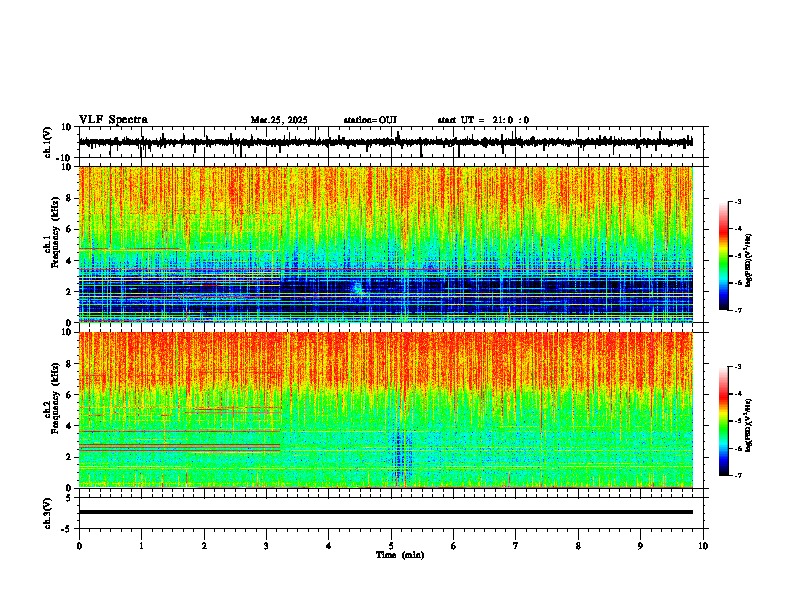Screen dimensions: 792x612
Task: Click the time axis tick label "2"
Action: pos(204,546)
